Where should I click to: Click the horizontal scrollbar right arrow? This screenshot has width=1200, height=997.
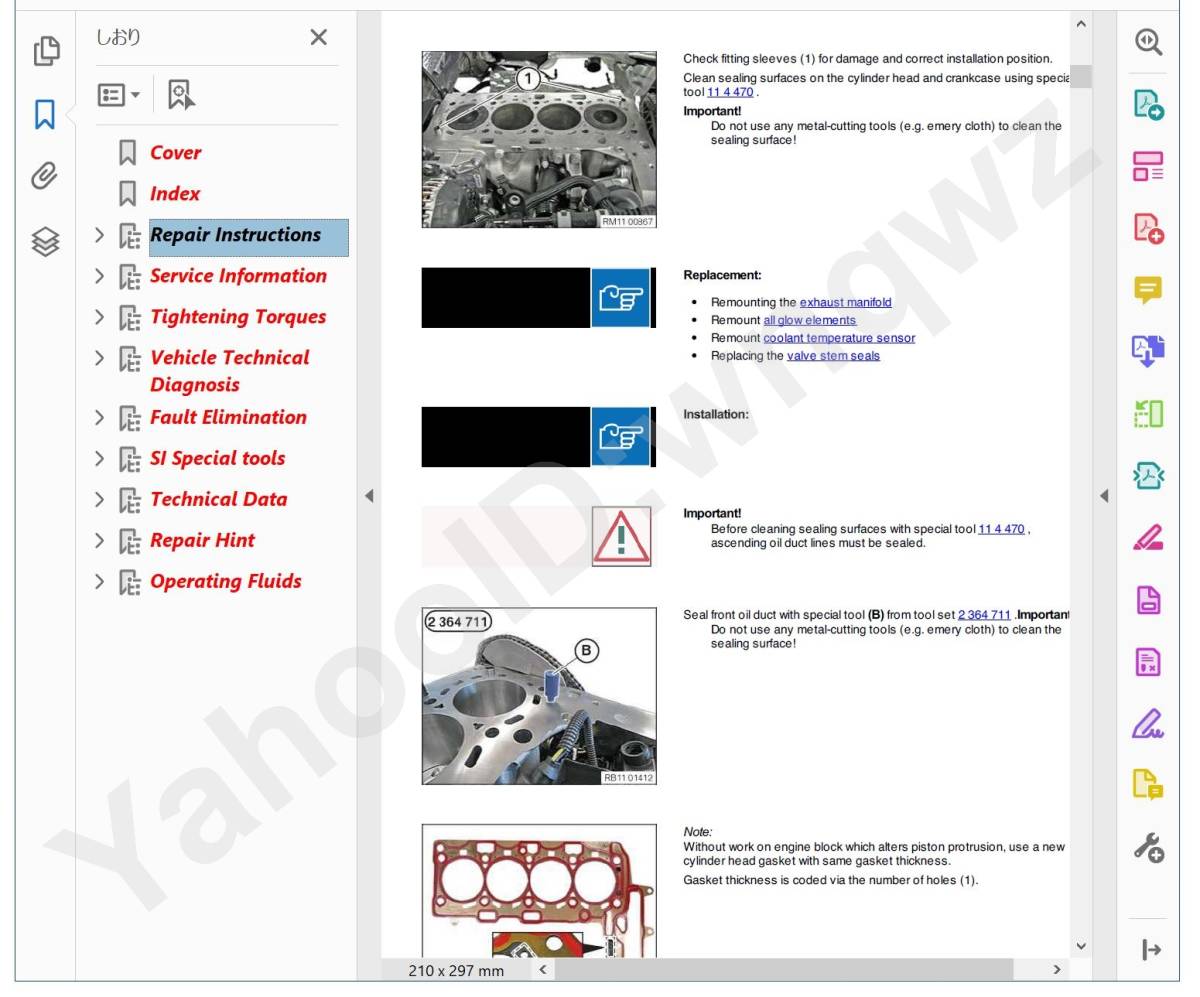coord(1057,970)
